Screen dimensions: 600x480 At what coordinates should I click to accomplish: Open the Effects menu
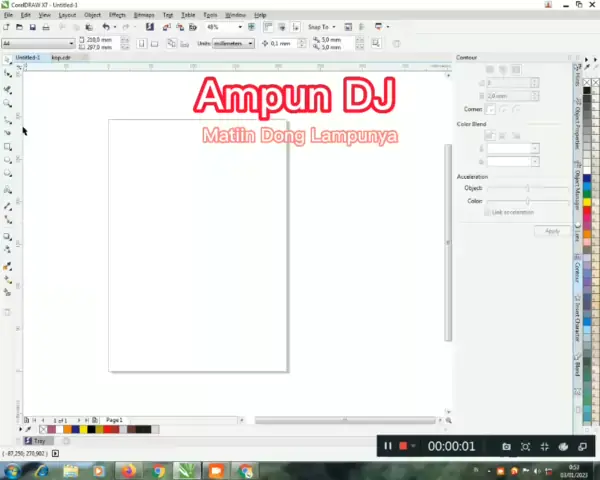pyautogui.click(x=117, y=15)
